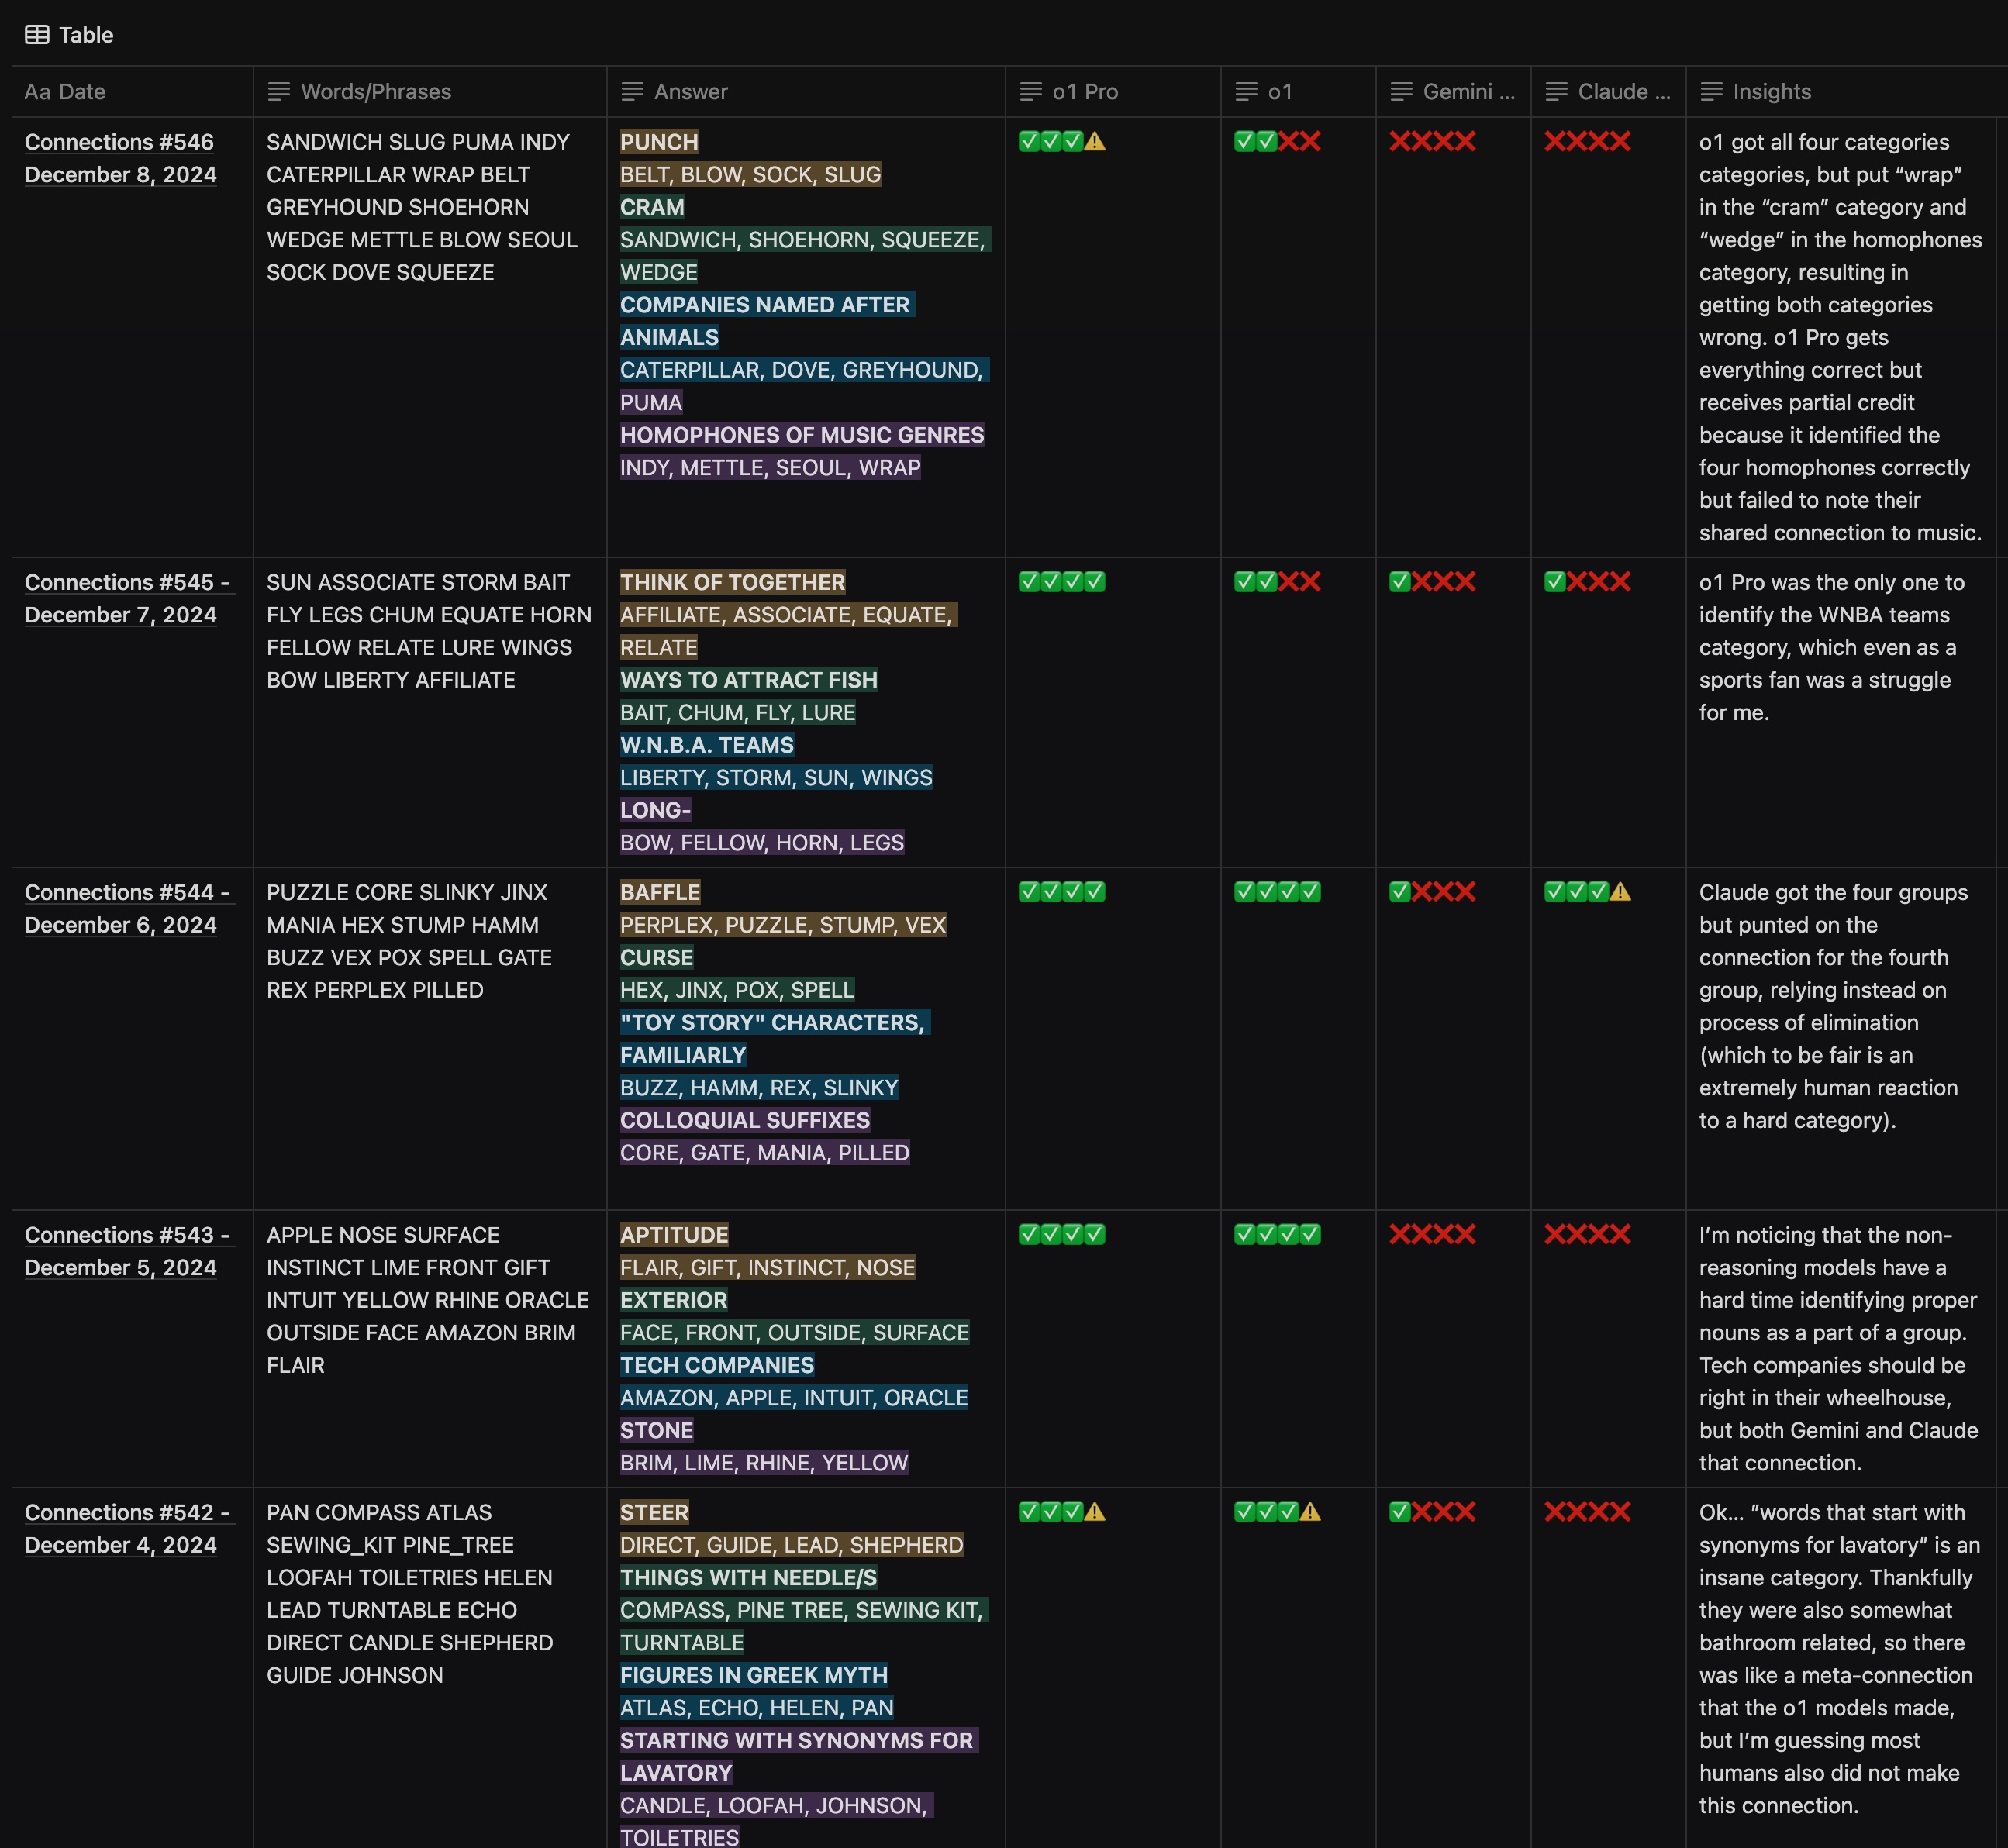Image resolution: width=2008 pixels, height=1848 pixels.
Task: Open the o1 column header menu
Action: (x=1298, y=92)
